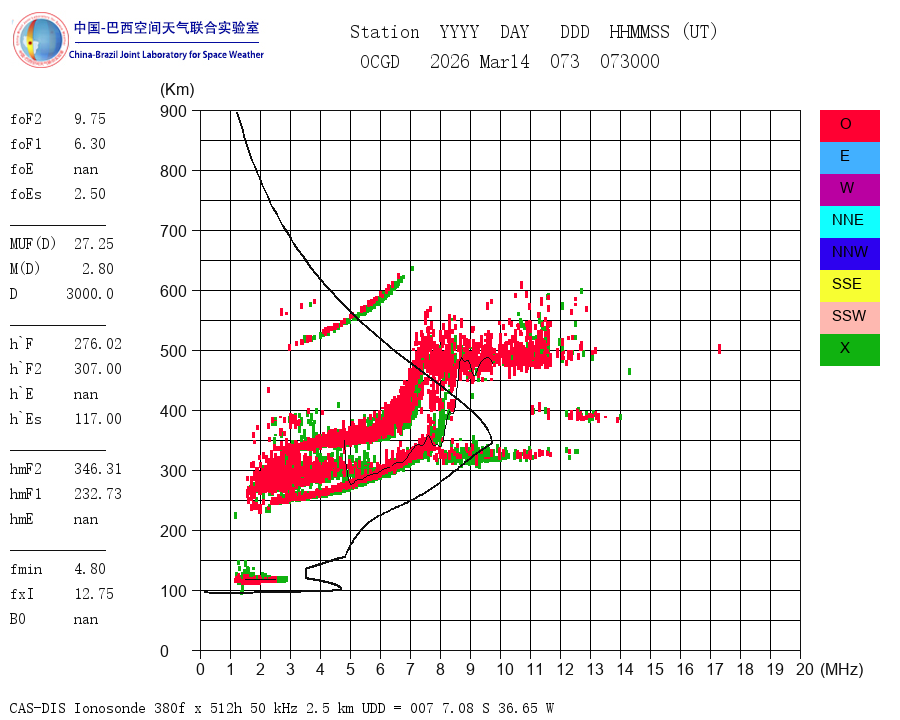
Task: Select the purple W legend swatch
Action: (x=849, y=190)
